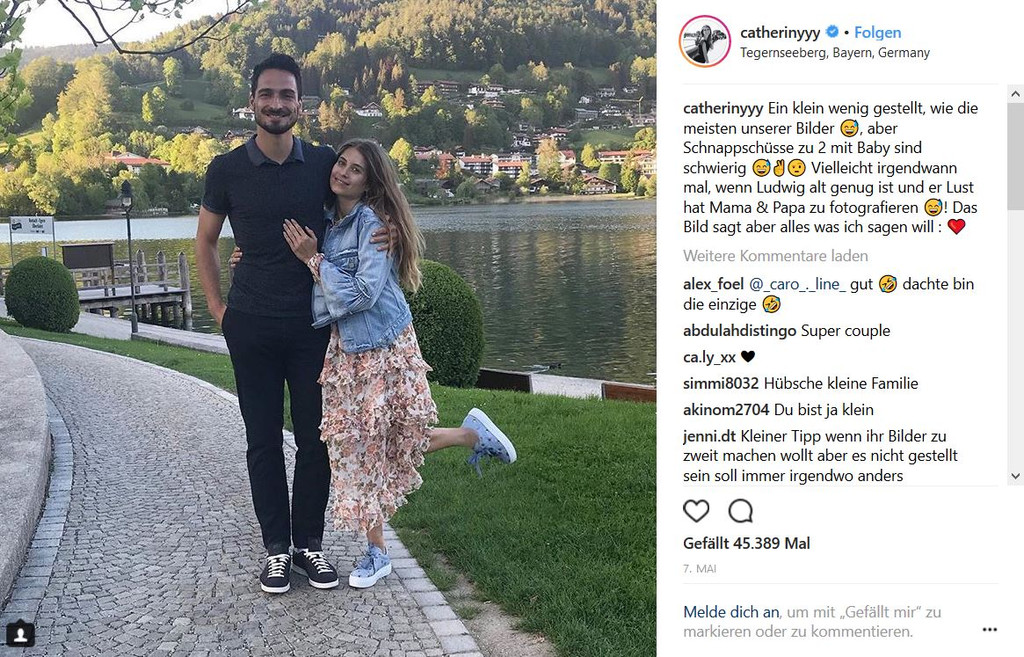Click the tagged people icon on photo

[20, 634]
